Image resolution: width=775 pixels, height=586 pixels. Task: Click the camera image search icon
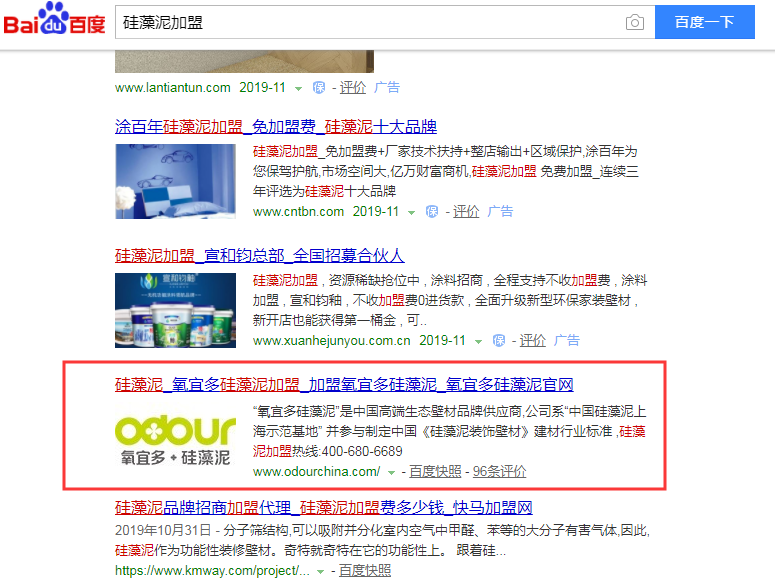[x=635, y=22]
